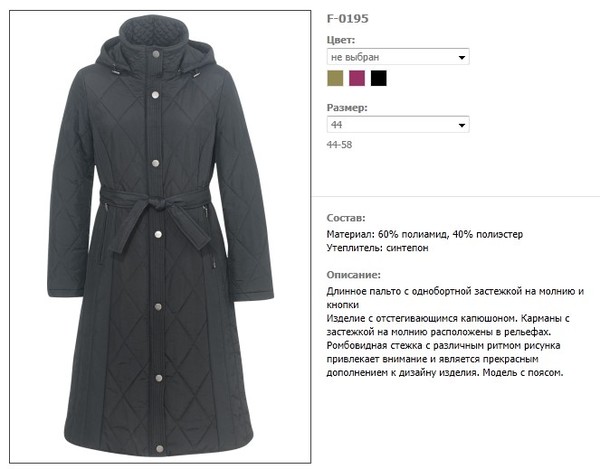Select the magenta pink color swatch

click(357, 78)
